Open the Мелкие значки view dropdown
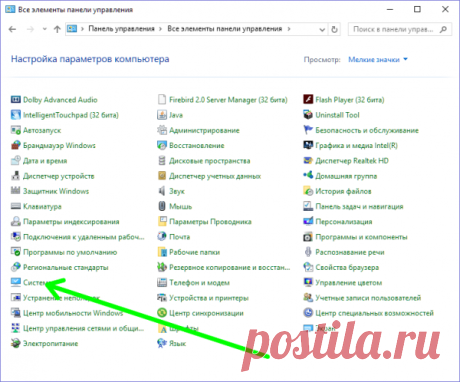460x382 pixels. coord(378,60)
